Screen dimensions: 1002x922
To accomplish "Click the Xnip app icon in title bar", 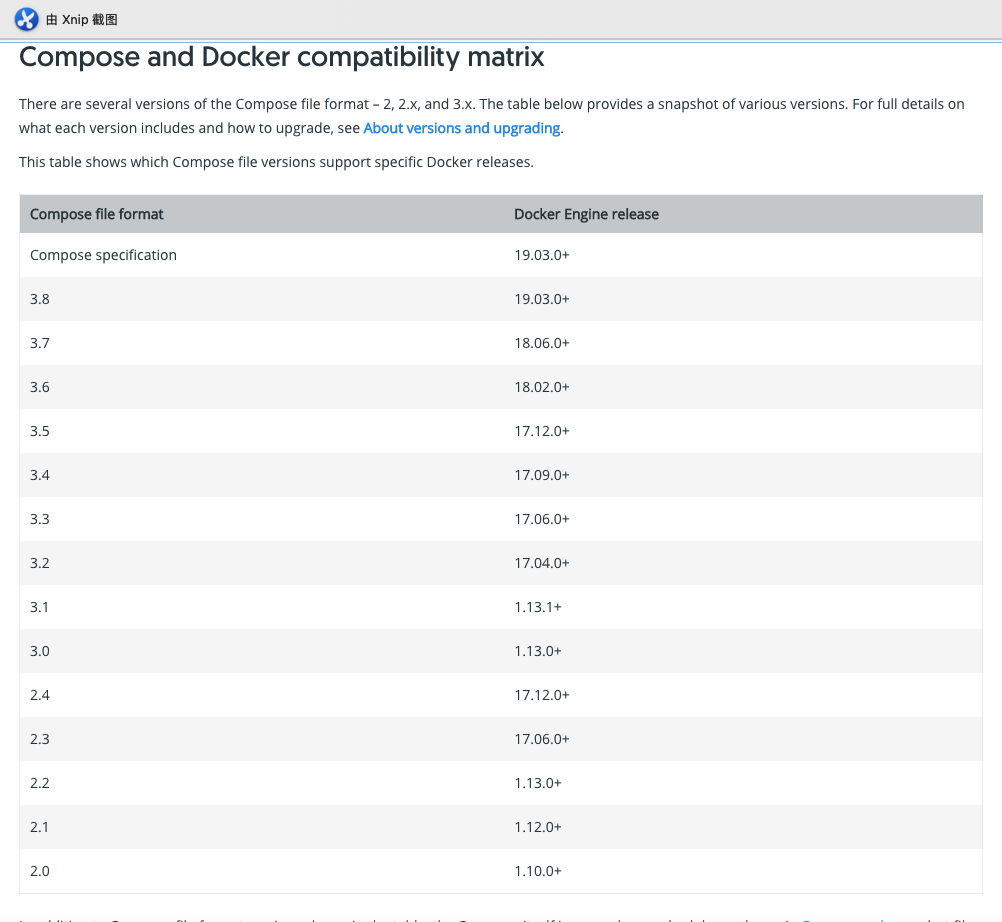I will click(26, 19).
